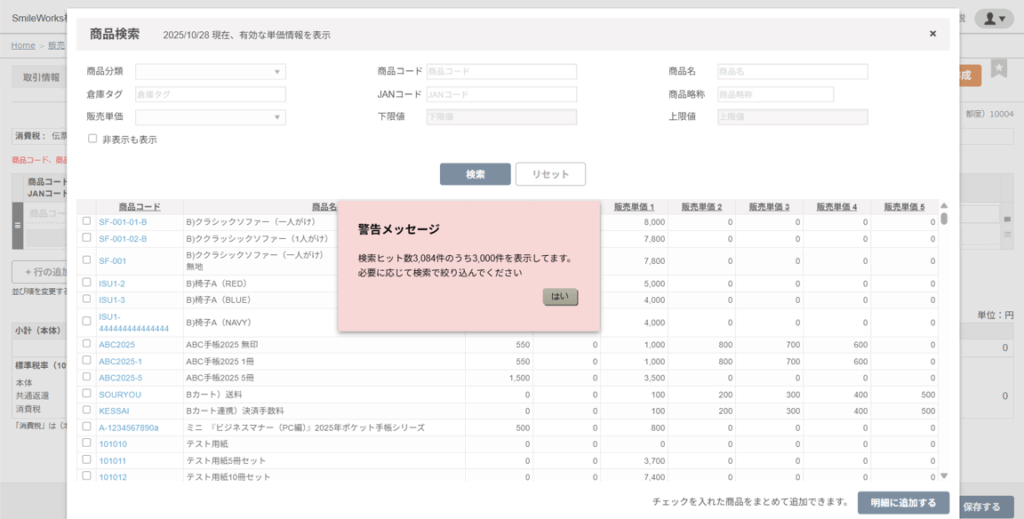This screenshot has height=519, width=1024.
Task: Click the リセット button
Action: click(550, 174)
